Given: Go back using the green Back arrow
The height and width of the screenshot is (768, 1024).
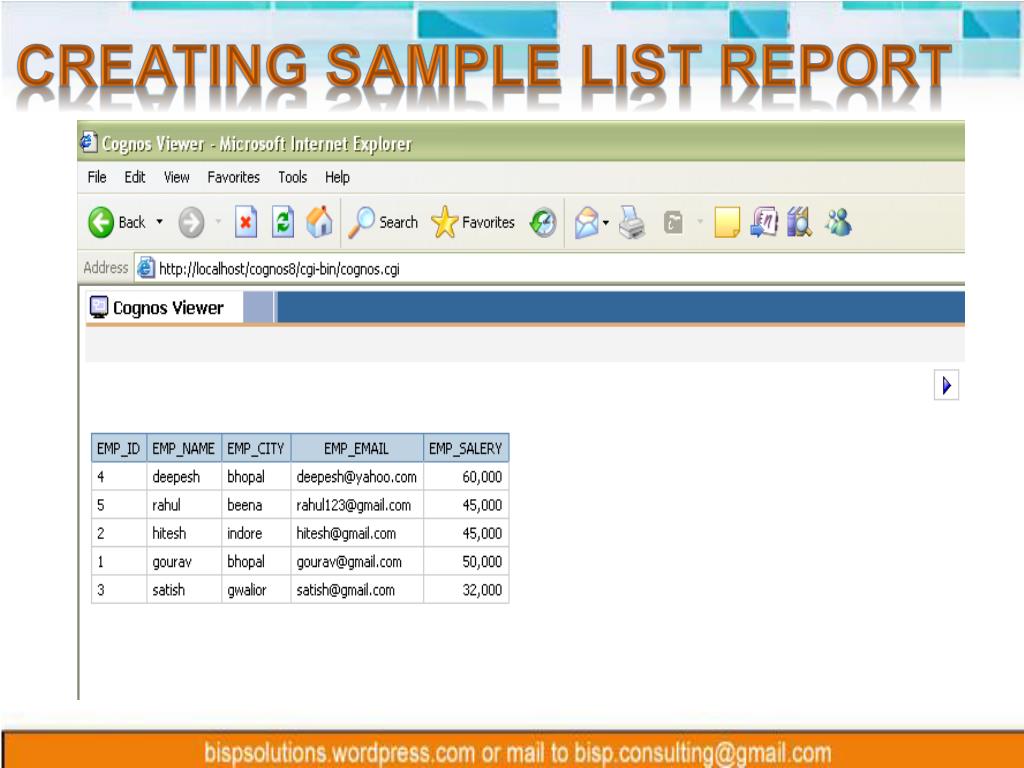Looking at the screenshot, I should [x=101, y=223].
